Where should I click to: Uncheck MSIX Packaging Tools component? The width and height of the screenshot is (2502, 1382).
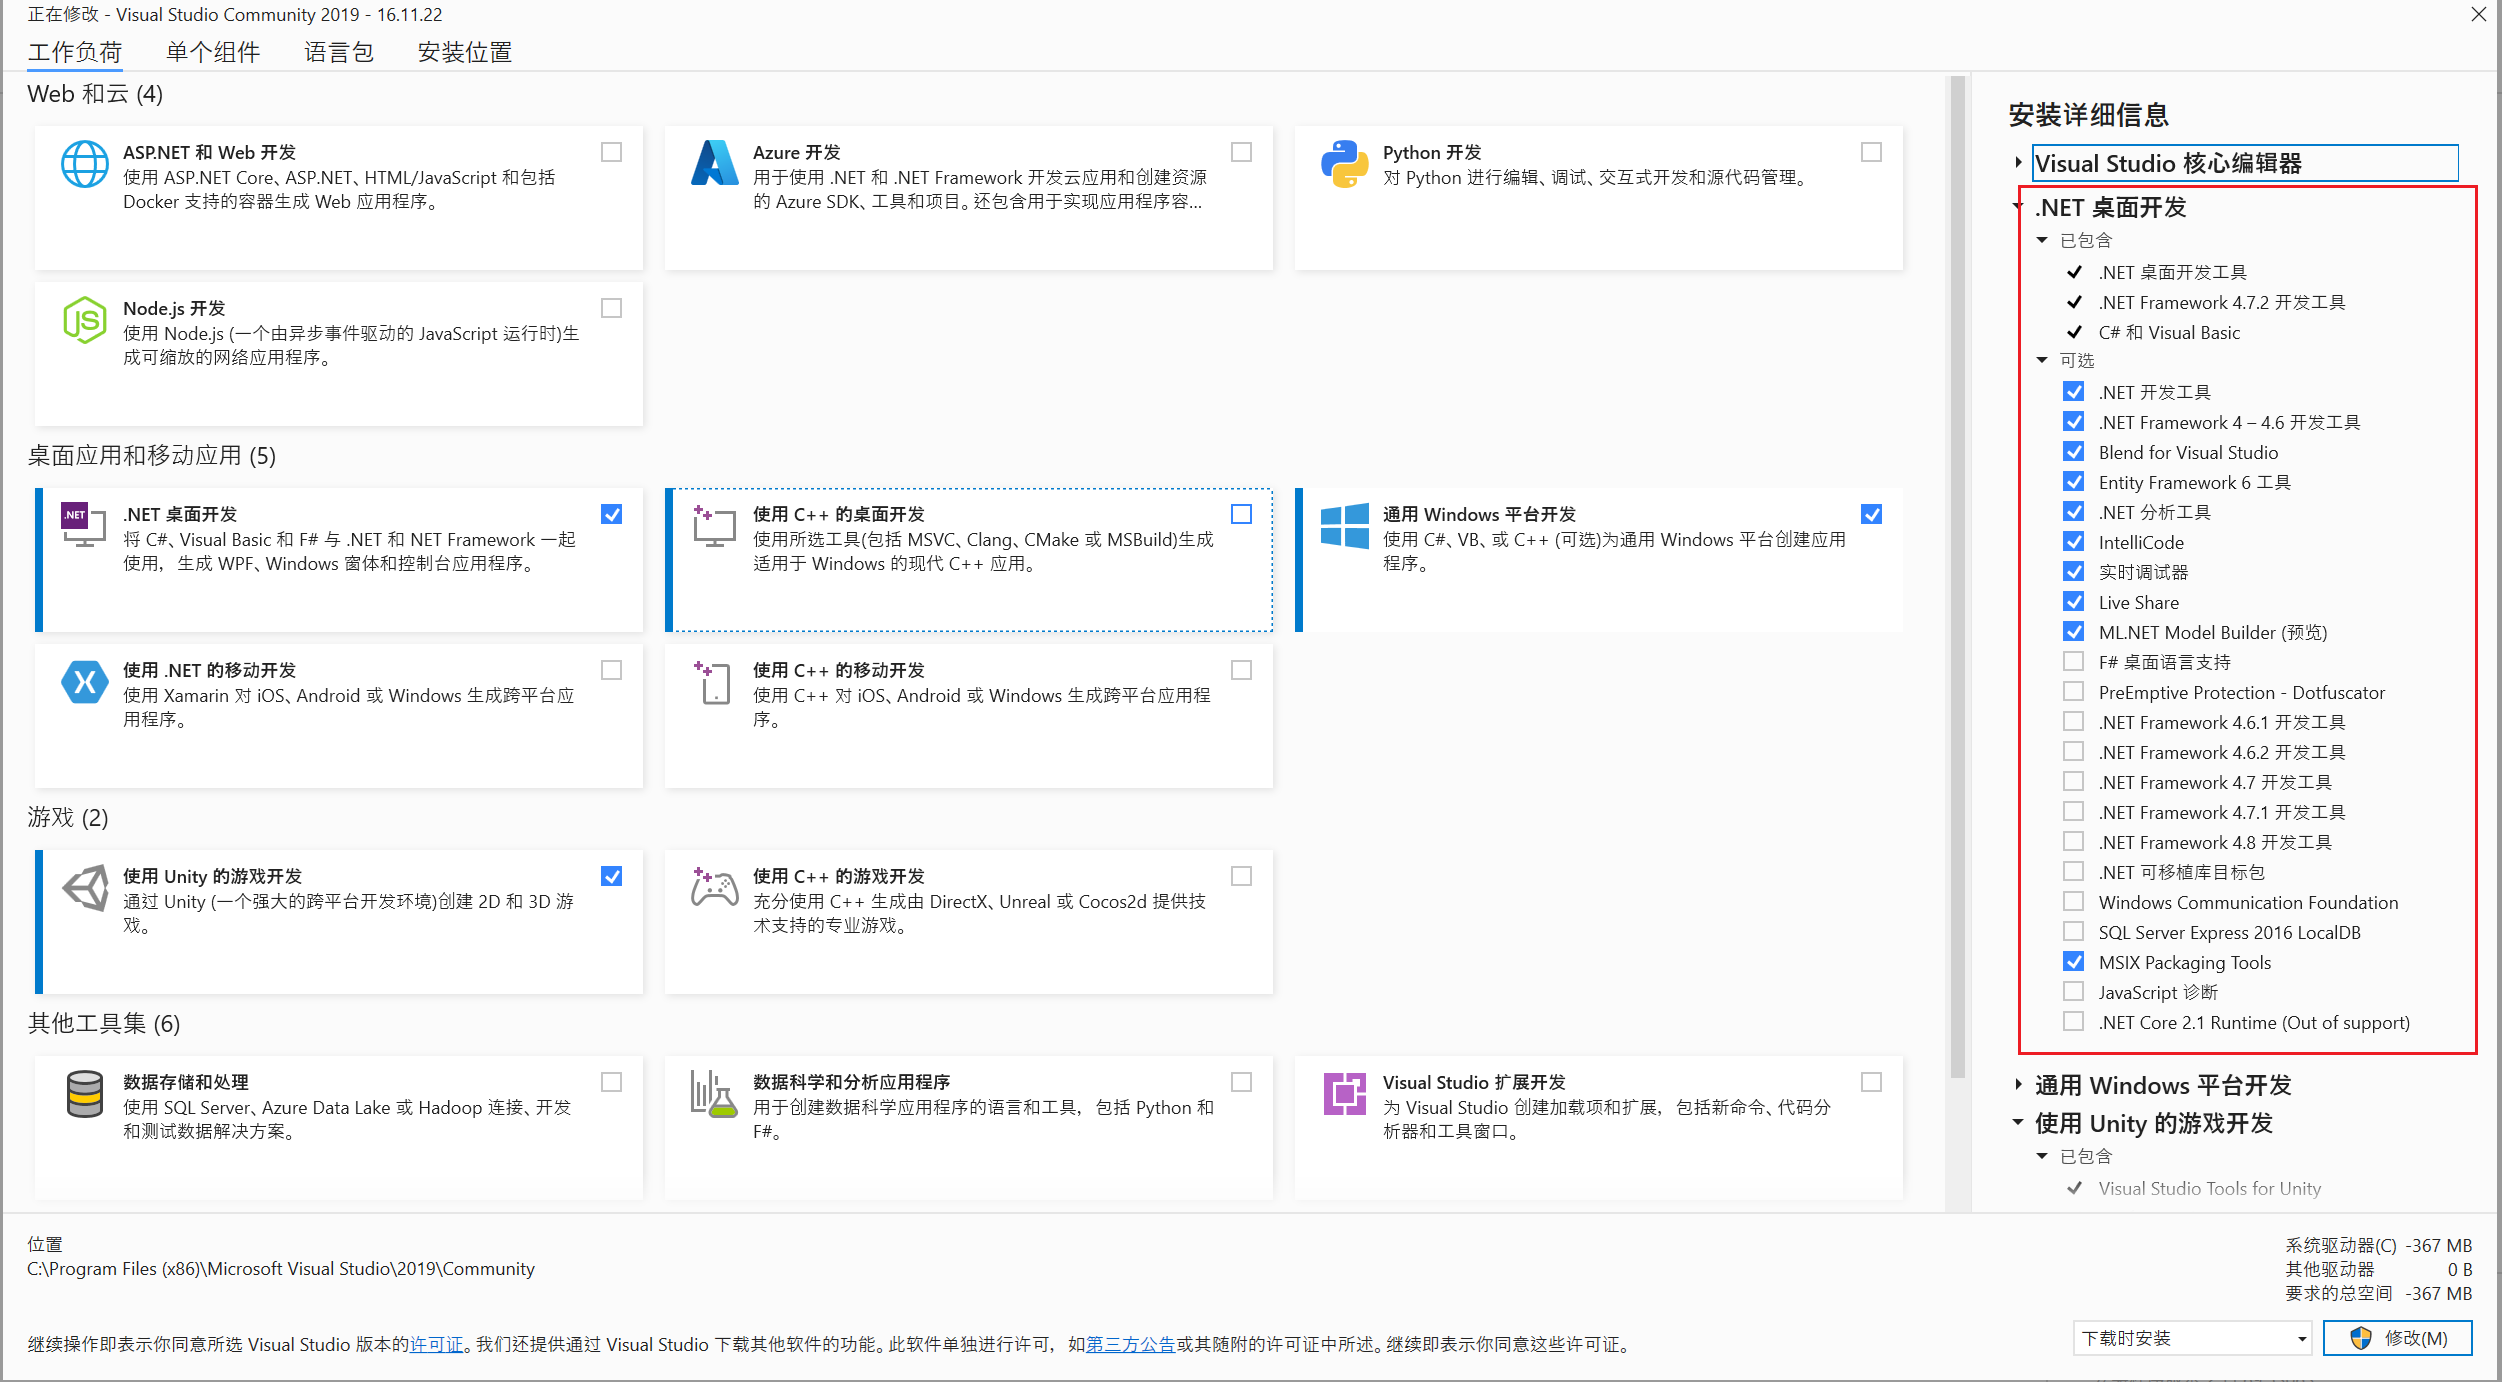2074,961
